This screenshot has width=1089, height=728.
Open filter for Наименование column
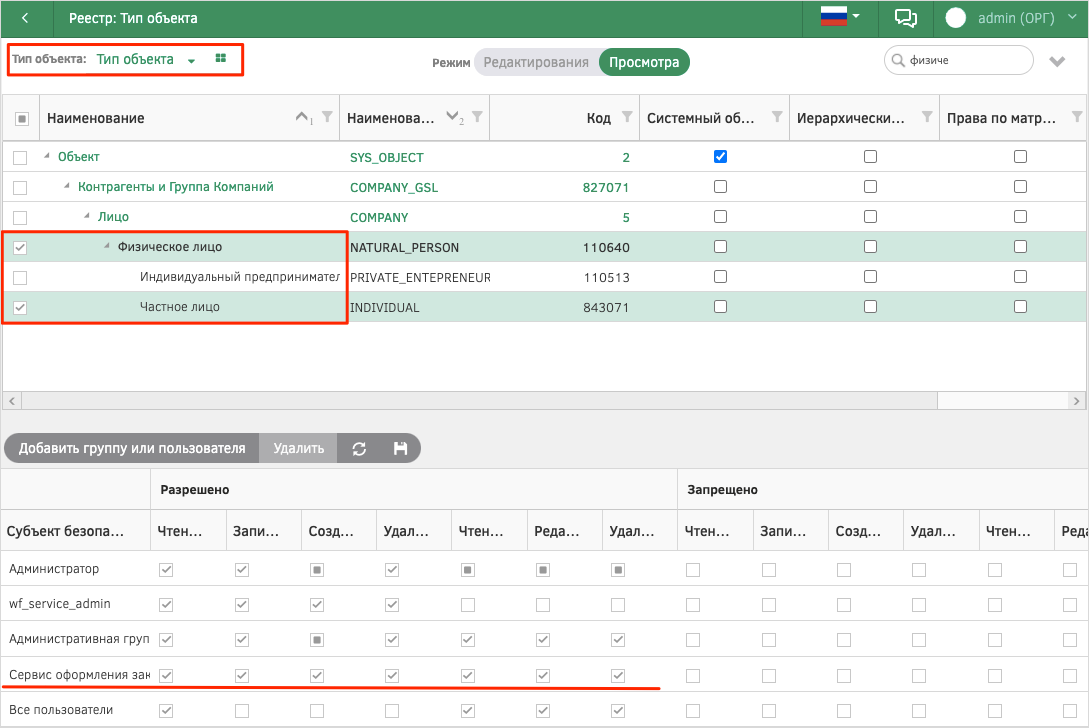tap(327, 117)
